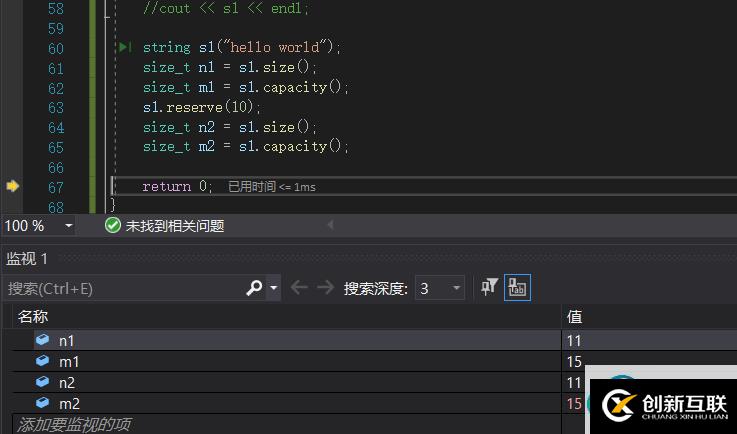Click the 名称 column header
Screen dimensions: 737x434
pyautogui.click(x=33, y=316)
